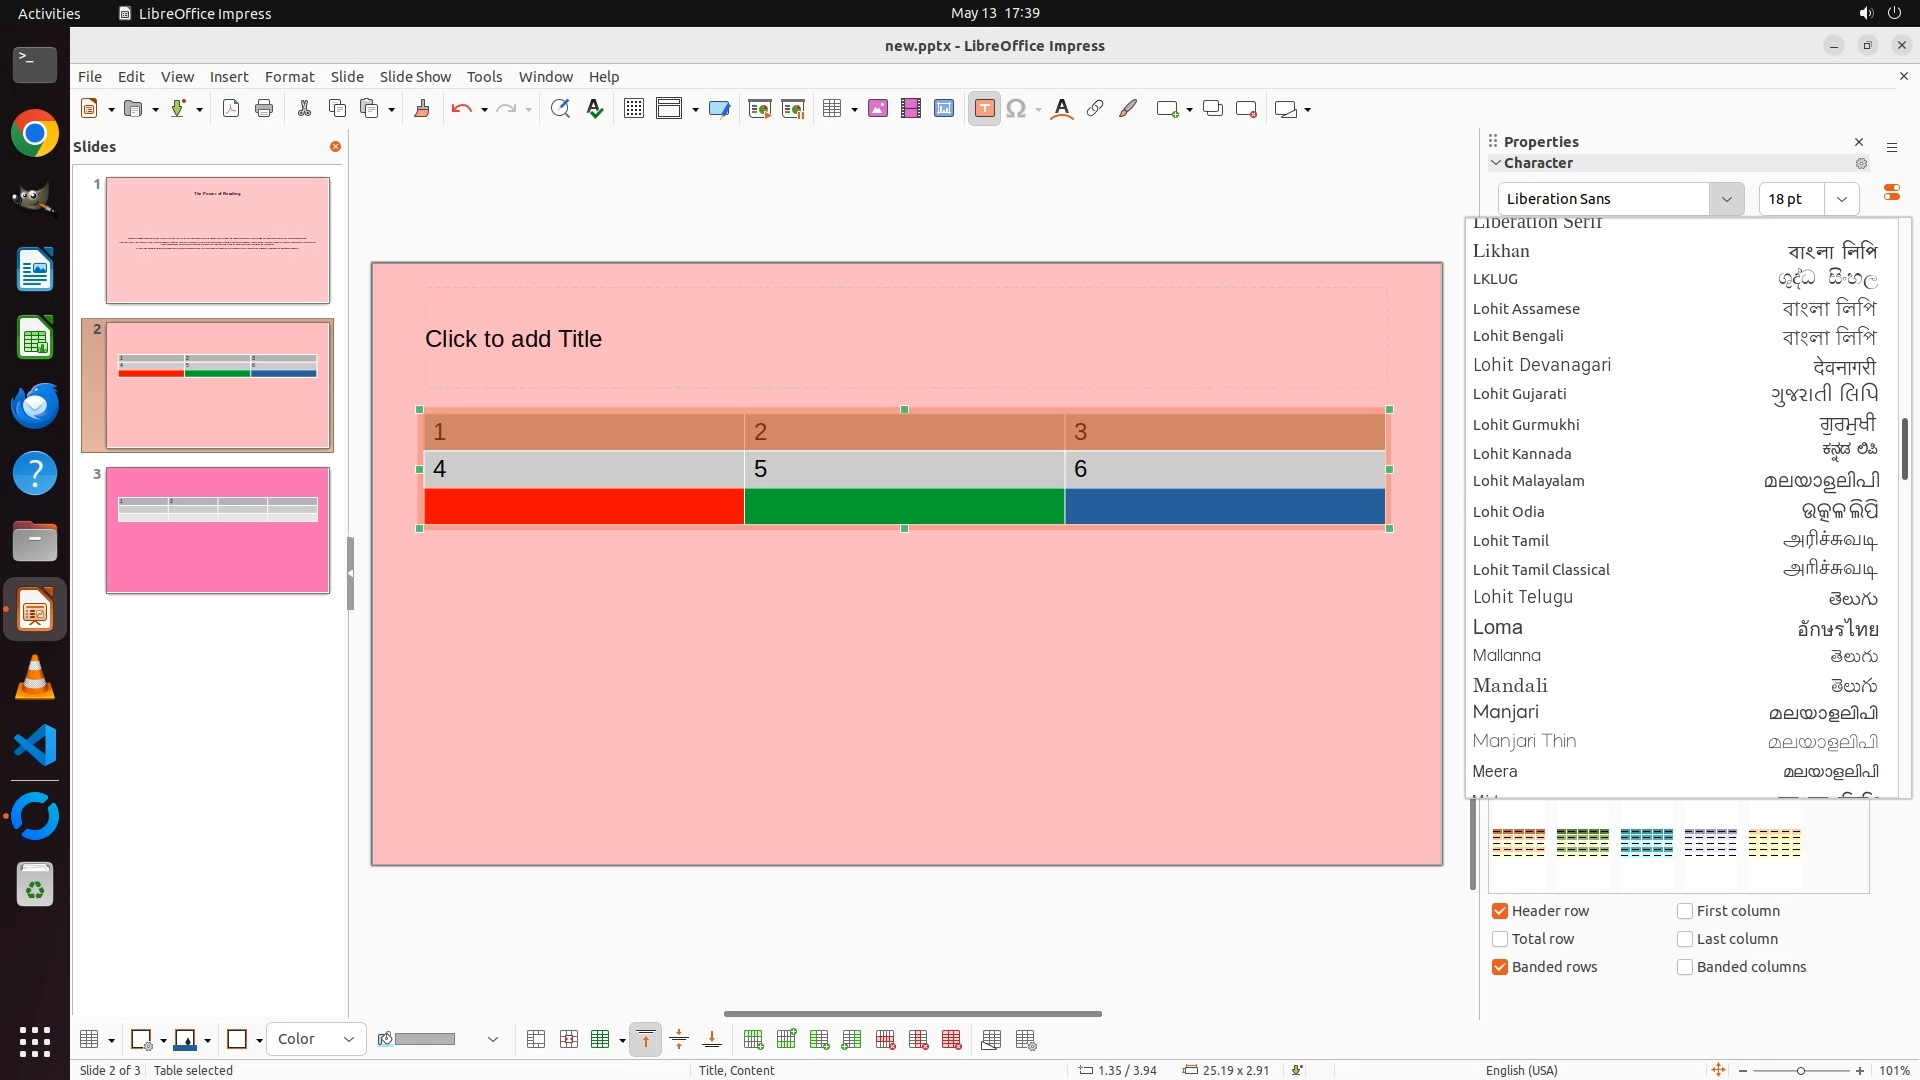Click the Export as PDF icon

click(x=231, y=109)
